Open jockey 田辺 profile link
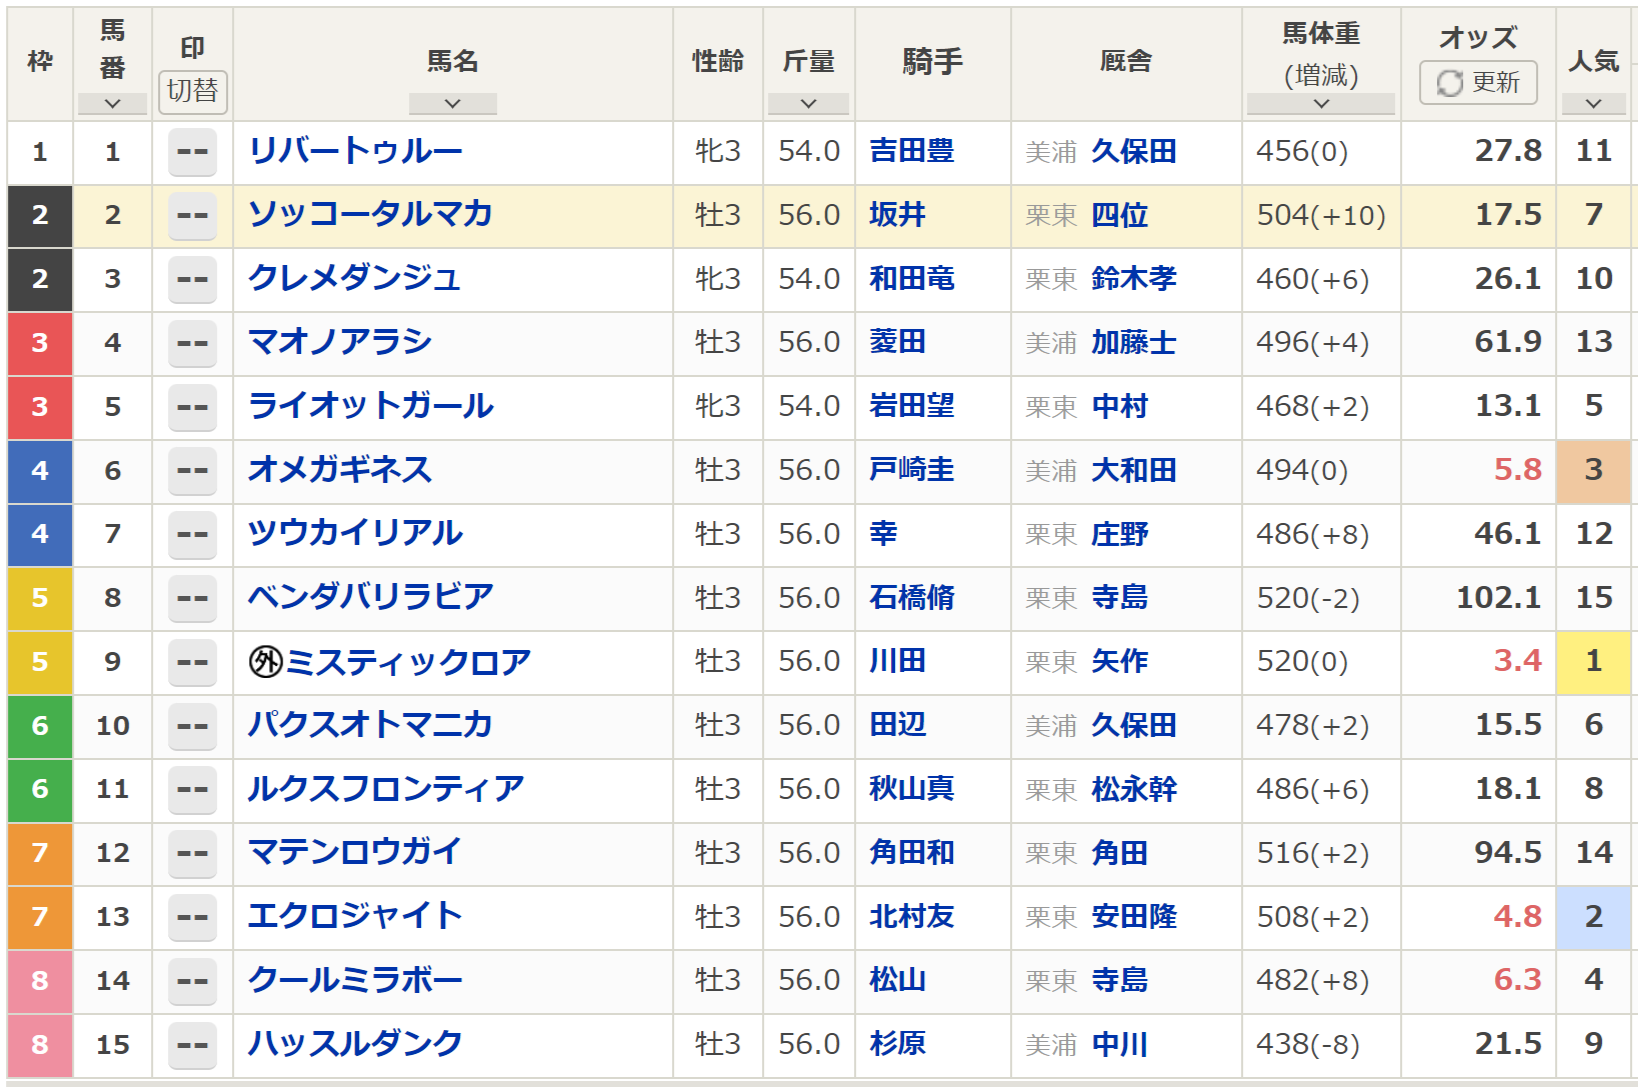The width and height of the screenshot is (1638, 1087). [898, 725]
